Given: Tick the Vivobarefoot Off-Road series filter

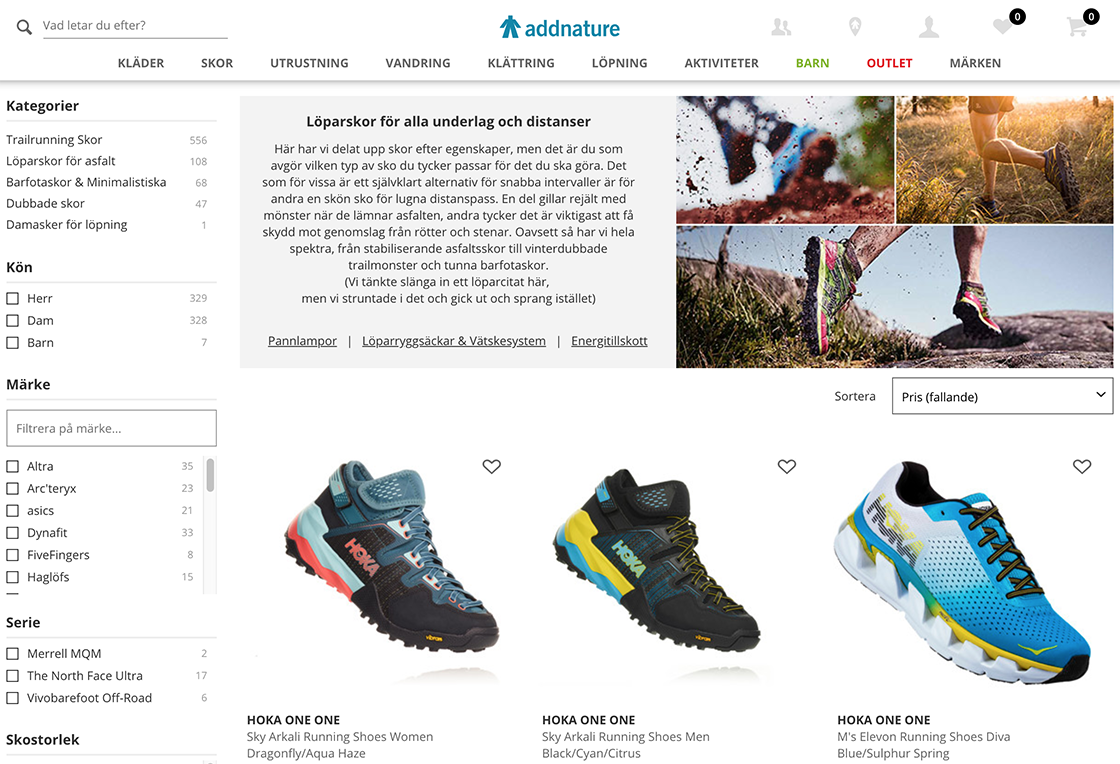Looking at the screenshot, I should click(12, 698).
